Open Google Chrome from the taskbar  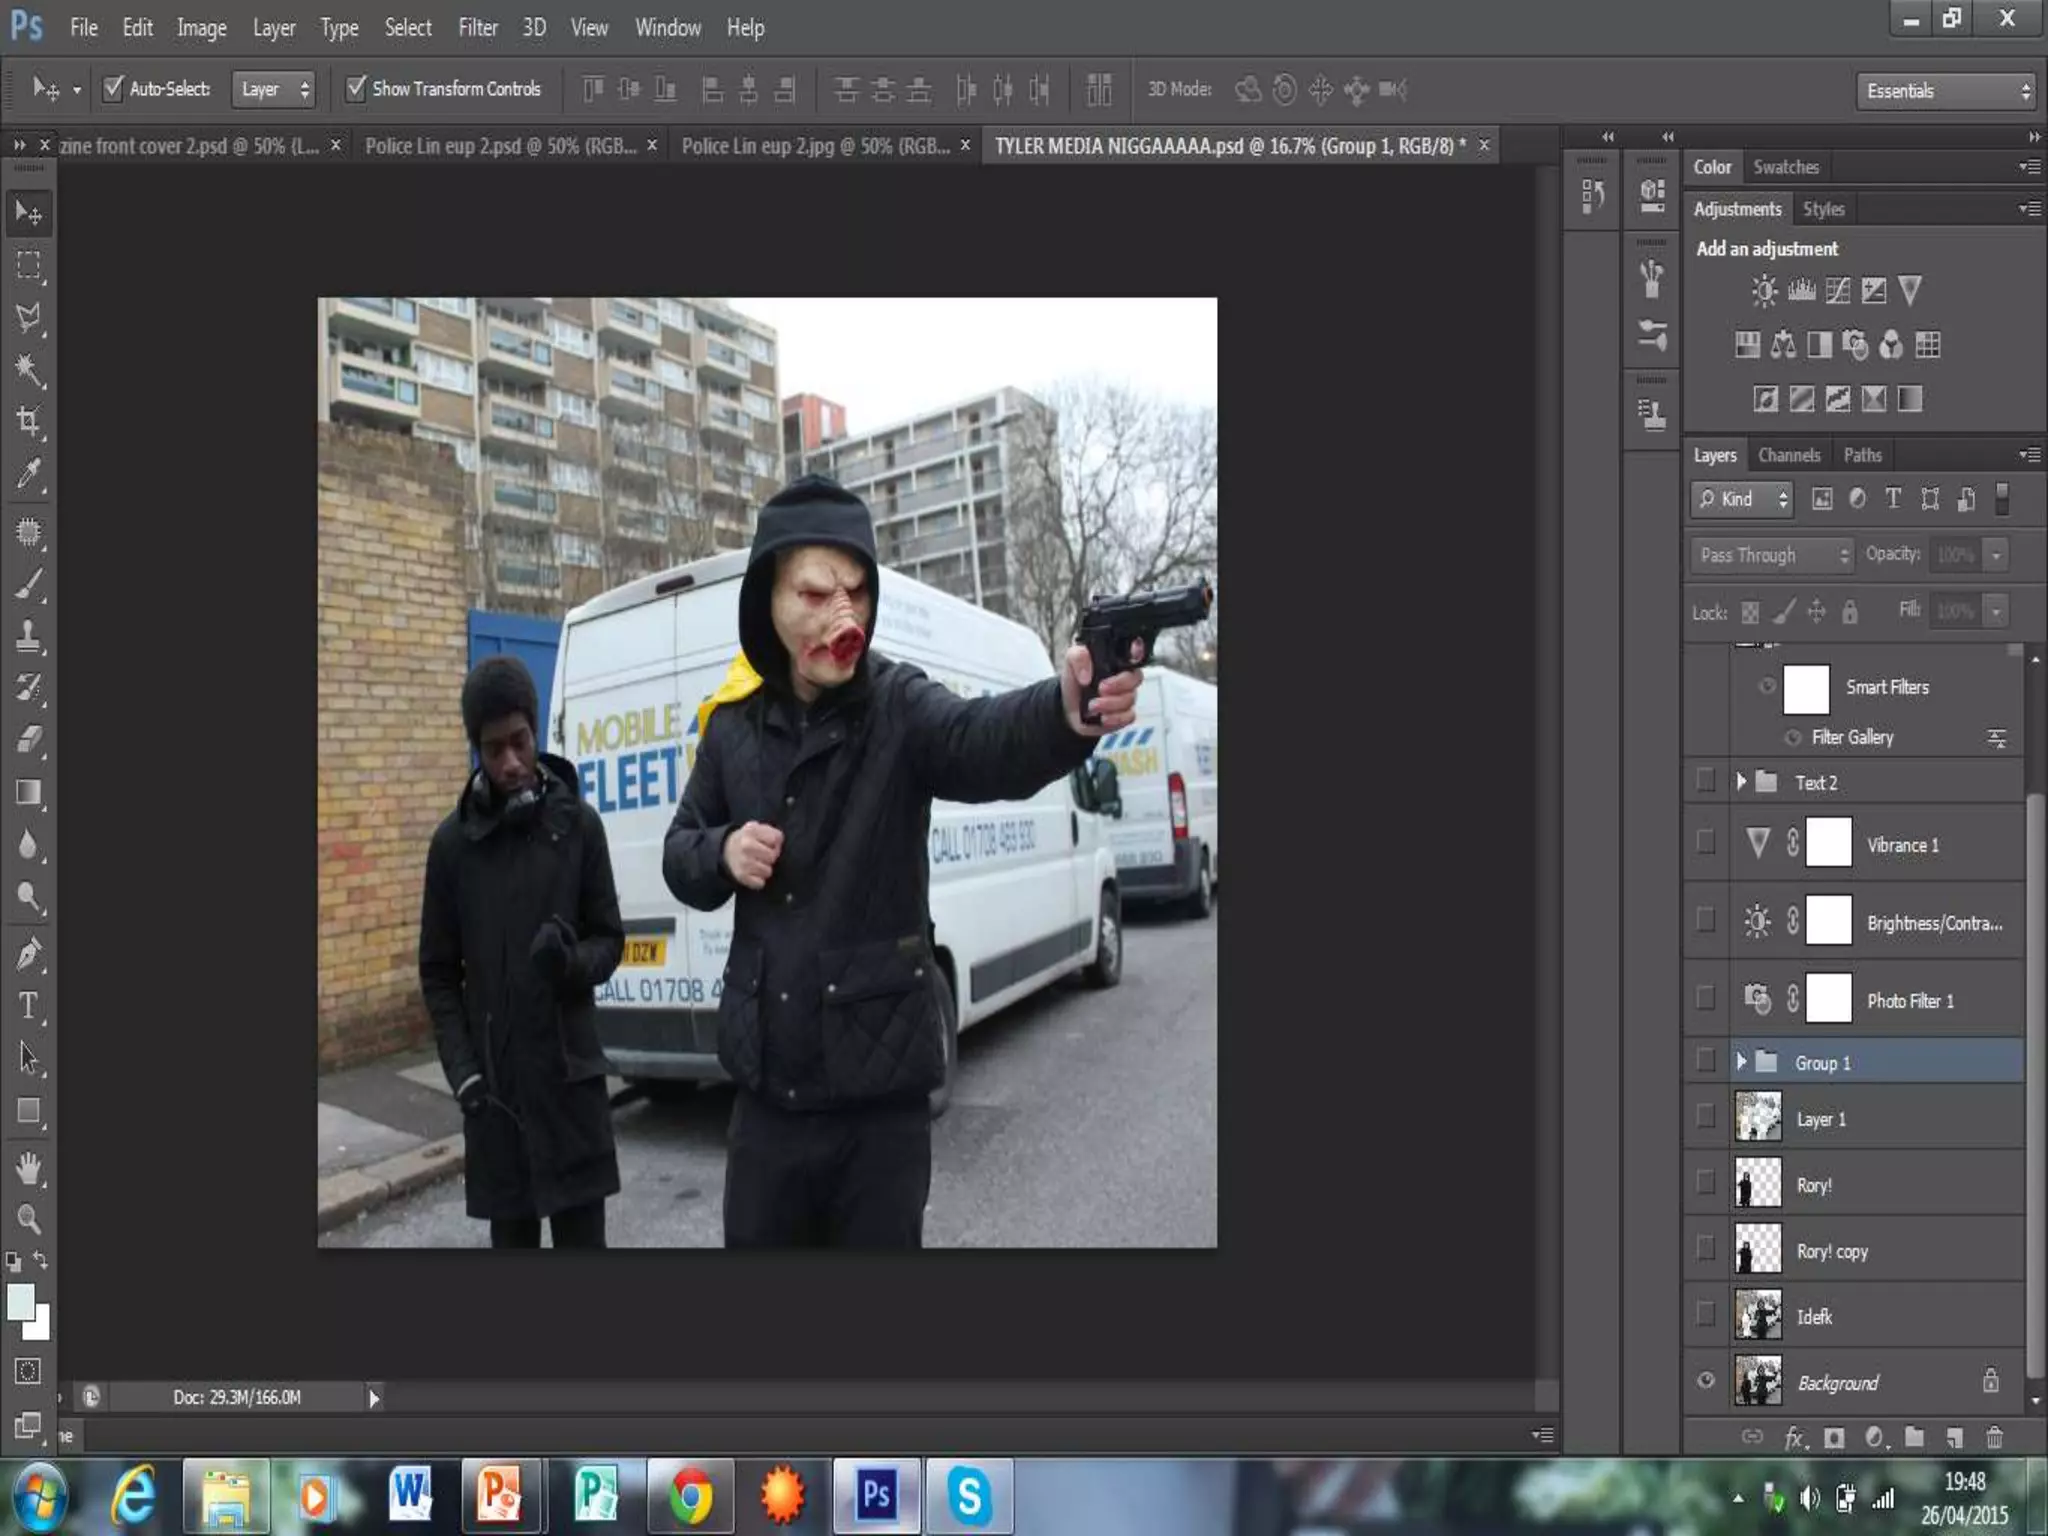tap(690, 1496)
